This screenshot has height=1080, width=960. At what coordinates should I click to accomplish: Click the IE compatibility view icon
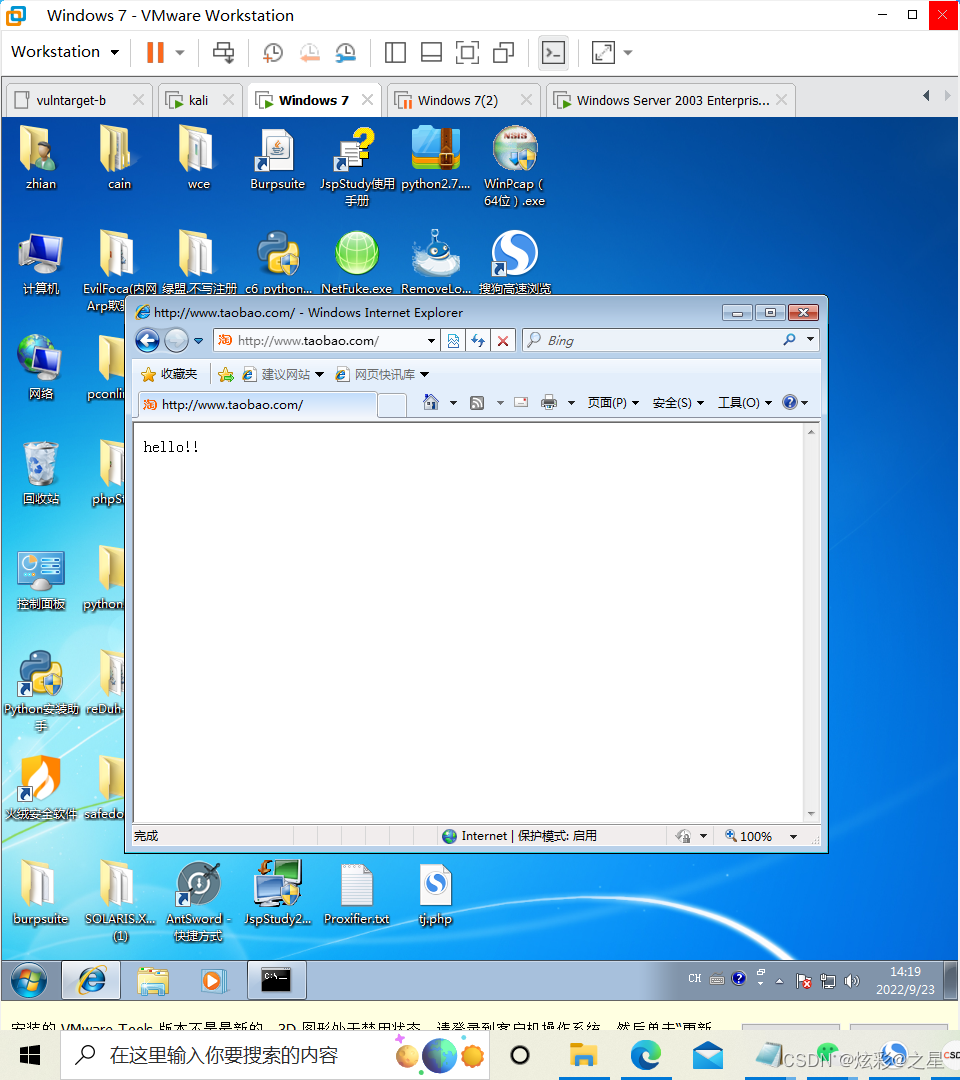click(x=453, y=340)
